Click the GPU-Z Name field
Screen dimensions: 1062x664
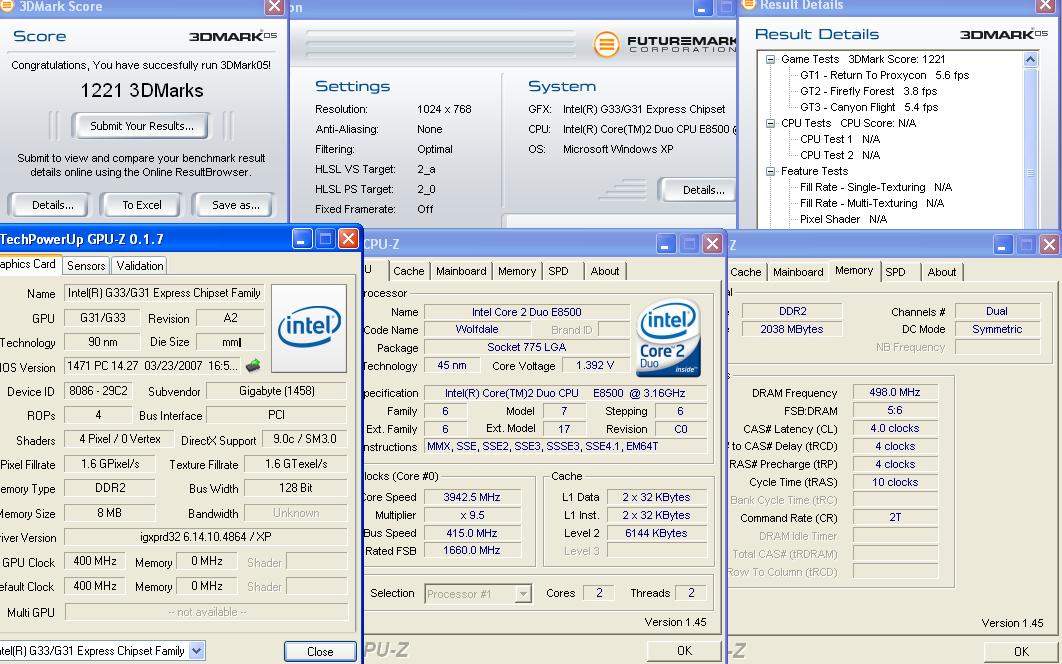[x=164, y=293]
